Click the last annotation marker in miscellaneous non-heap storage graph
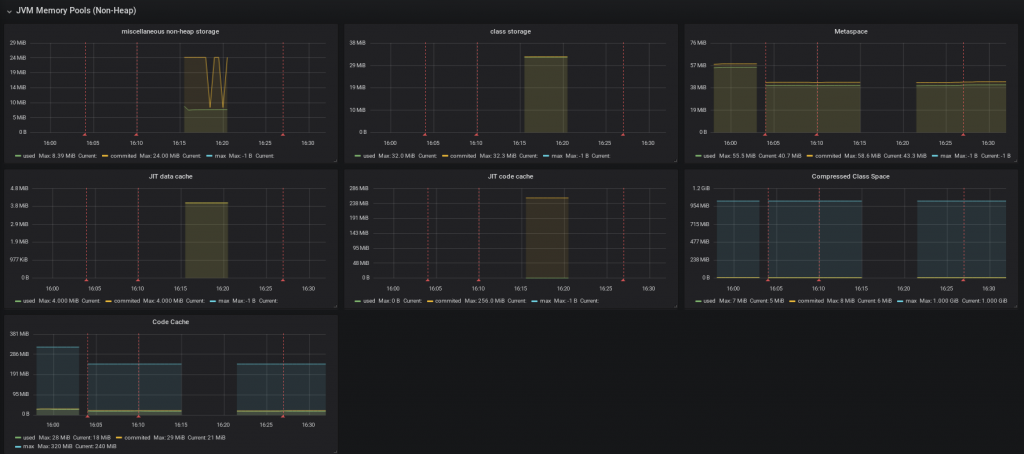 click(283, 133)
